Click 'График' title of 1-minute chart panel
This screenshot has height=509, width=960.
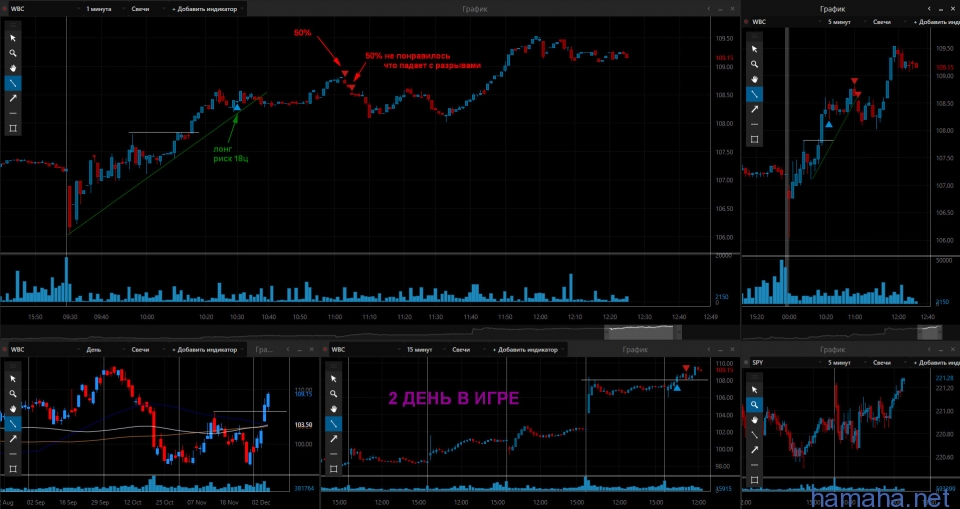(x=476, y=9)
